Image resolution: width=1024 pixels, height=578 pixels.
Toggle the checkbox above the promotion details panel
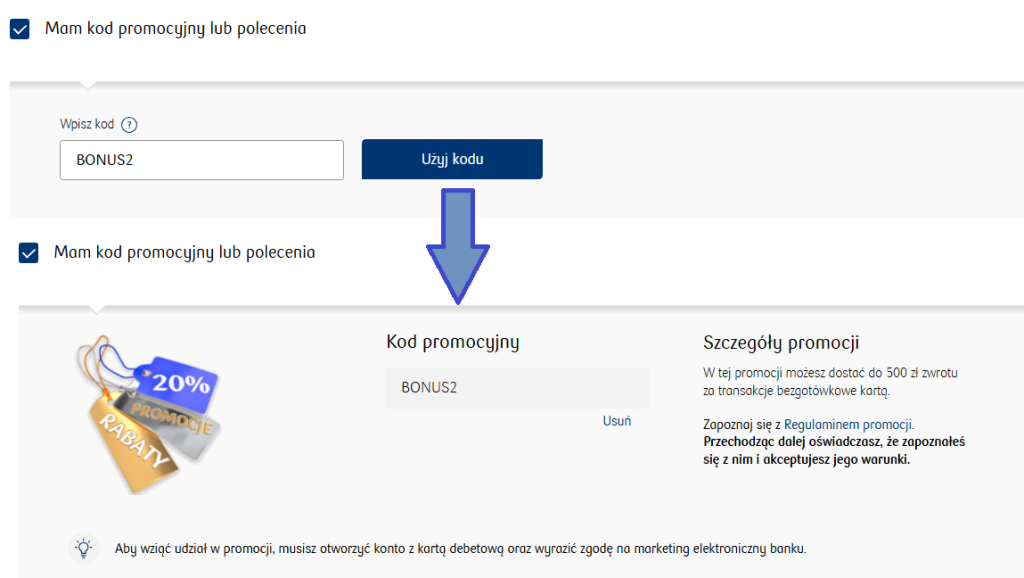[29, 253]
